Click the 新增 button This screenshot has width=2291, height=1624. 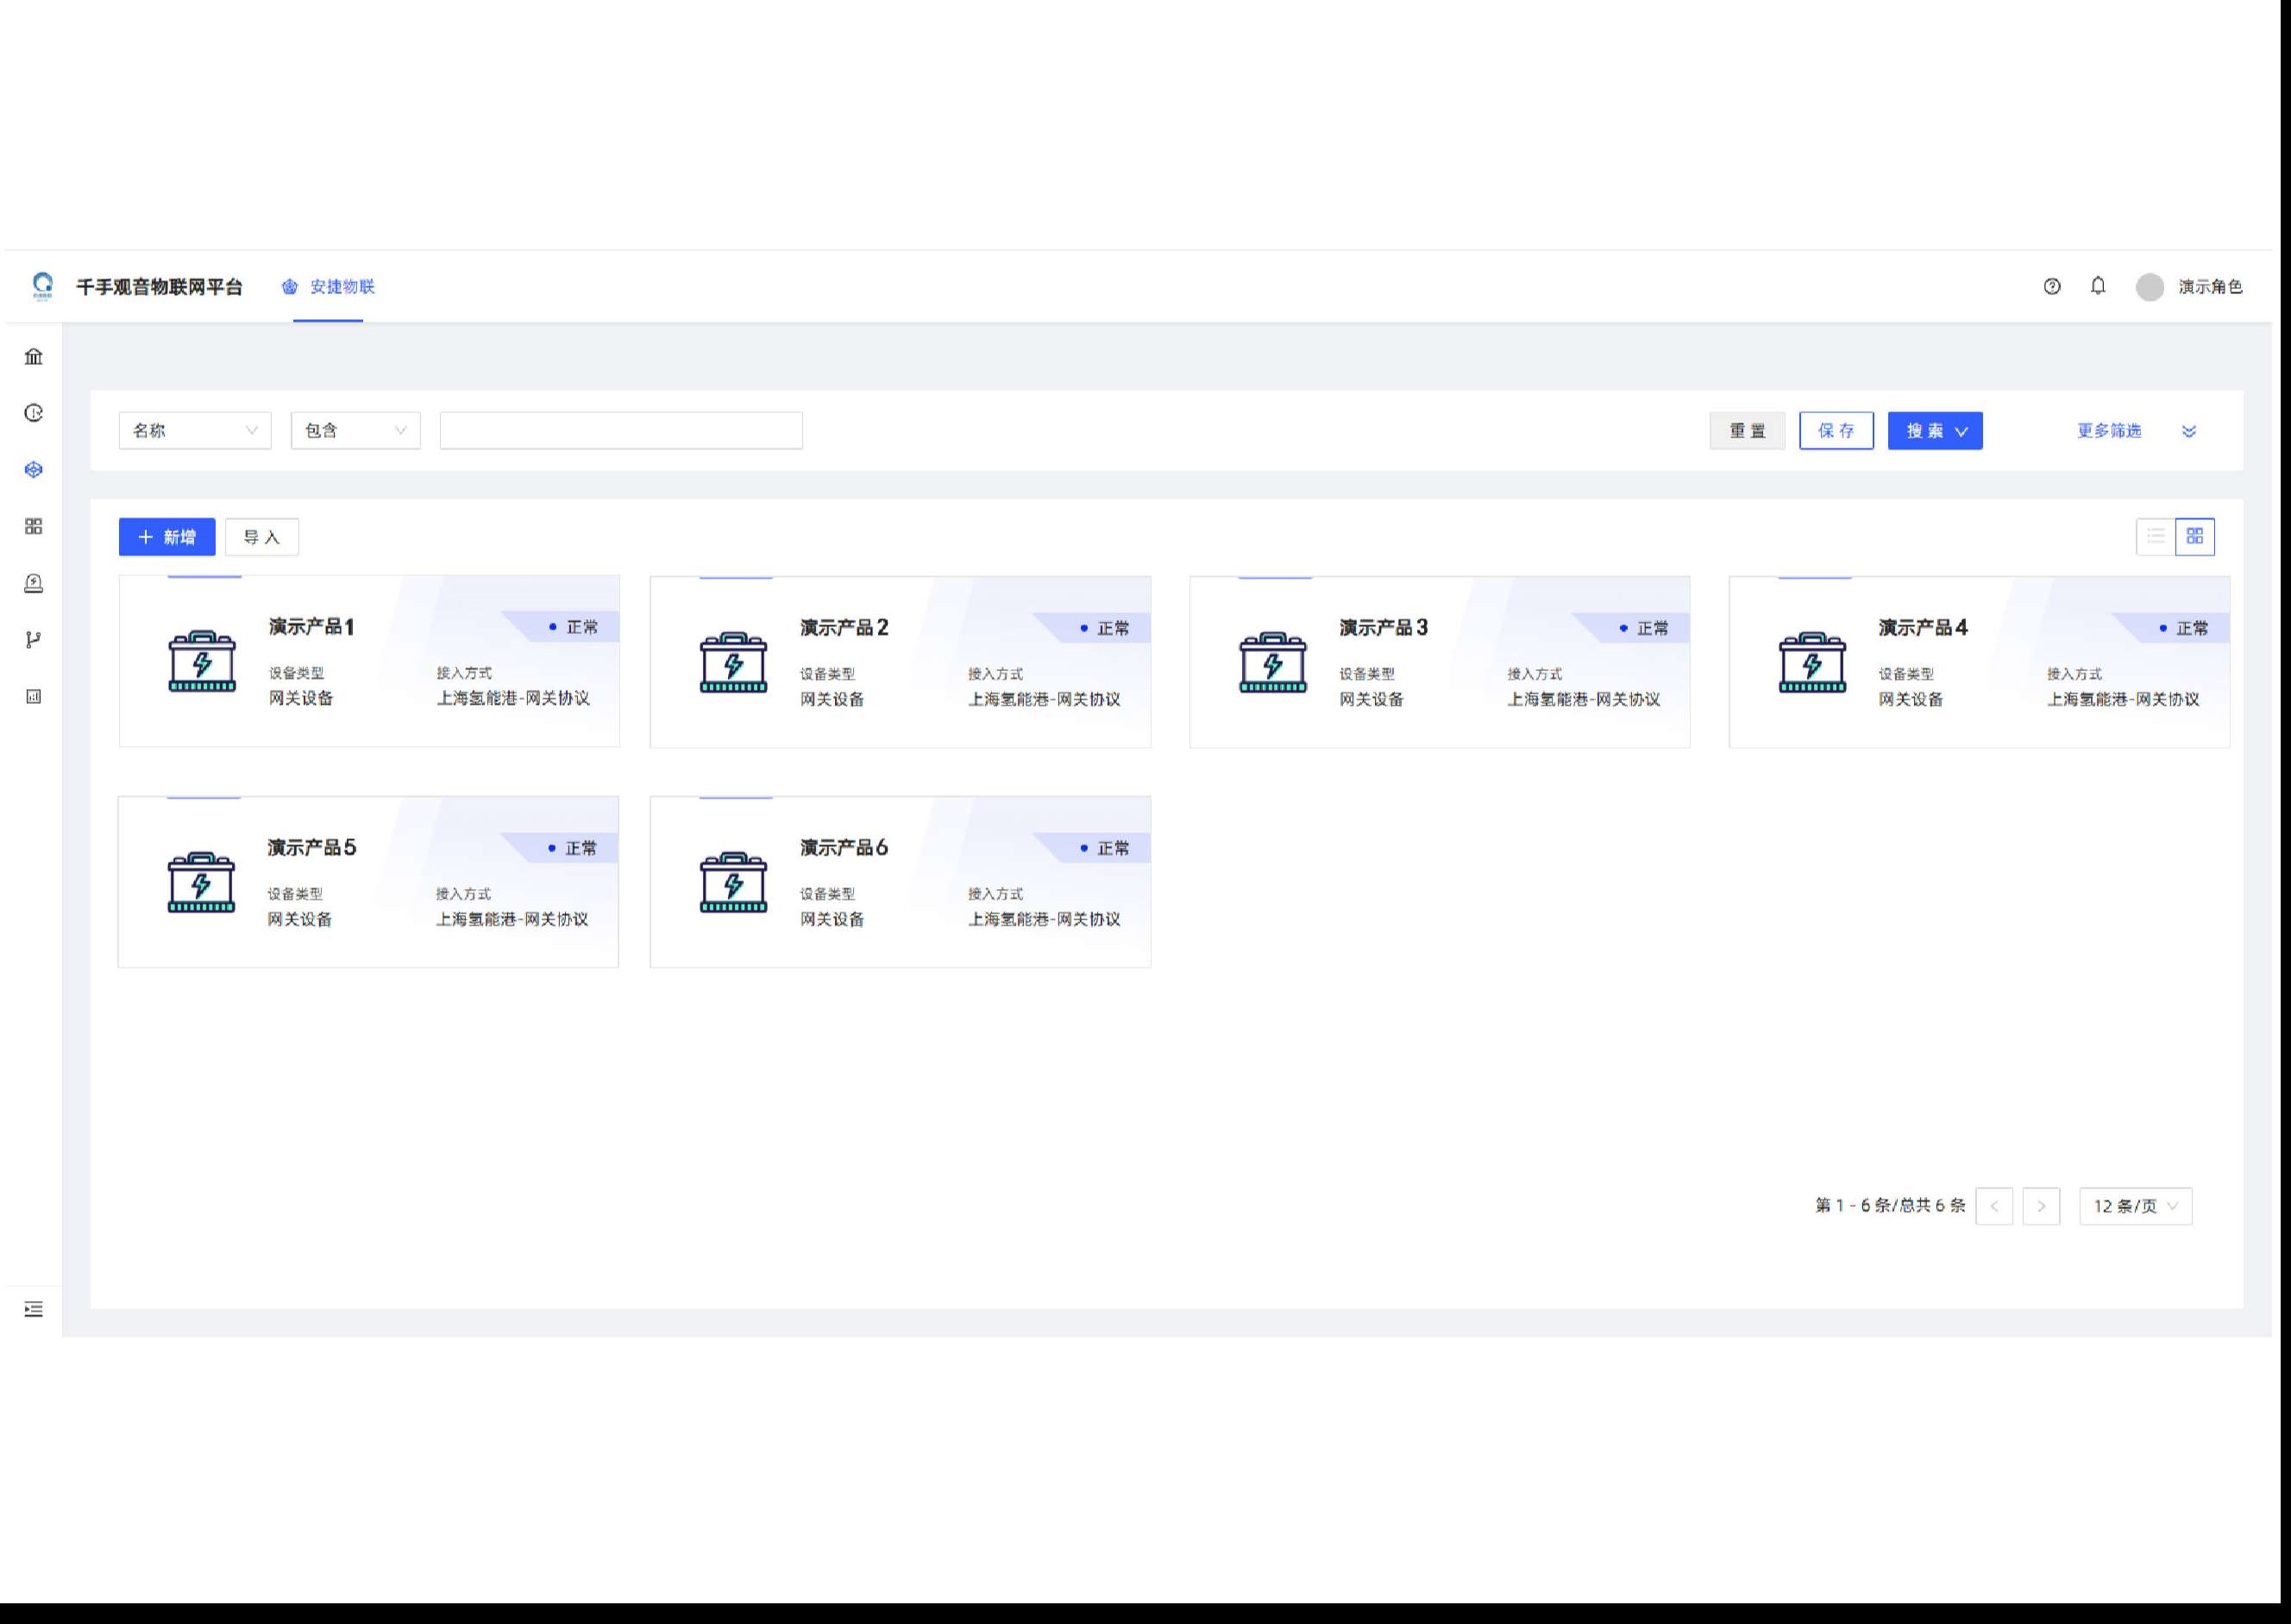pyautogui.click(x=167, y=537)
